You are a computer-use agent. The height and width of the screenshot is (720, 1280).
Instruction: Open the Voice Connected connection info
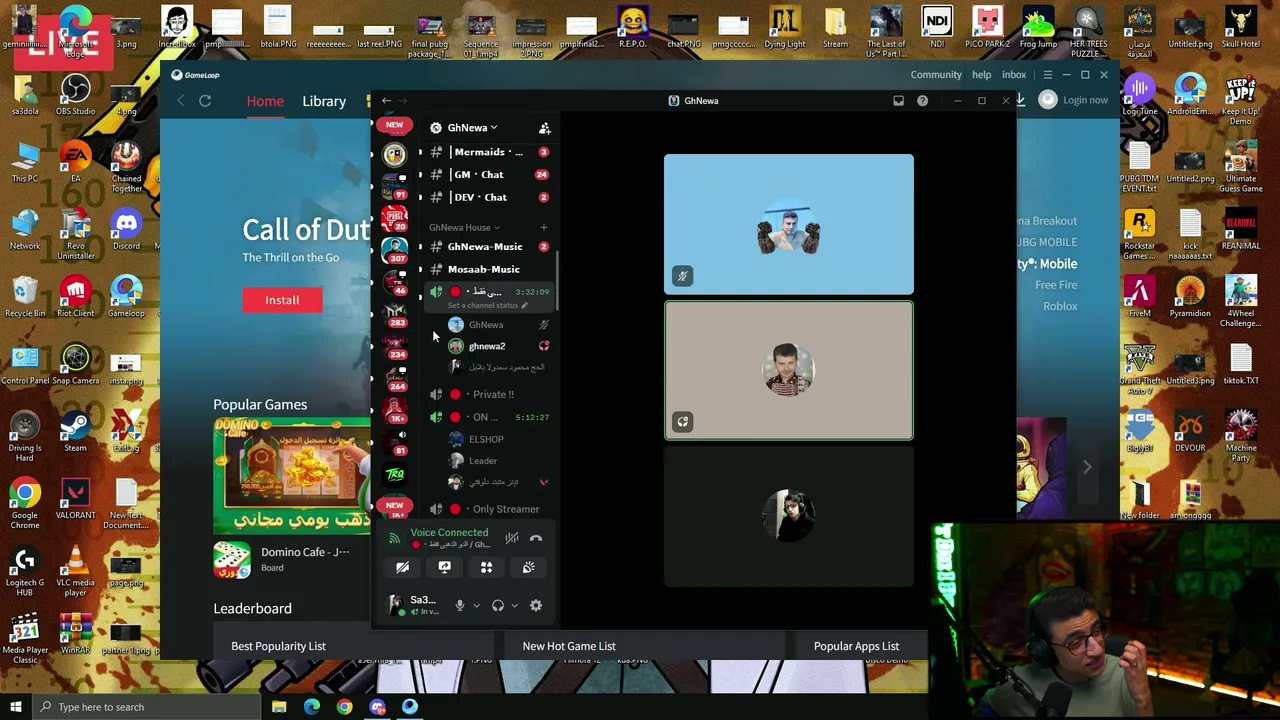(x=449, y=533)
